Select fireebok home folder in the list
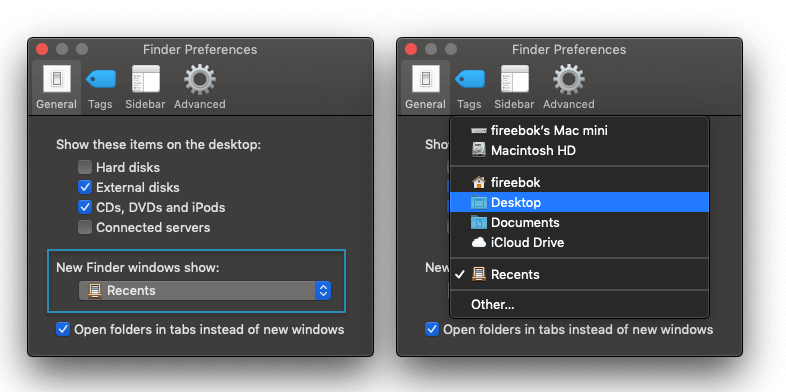The height and width of the screenshot is (392, 786). tap(579, 182)
